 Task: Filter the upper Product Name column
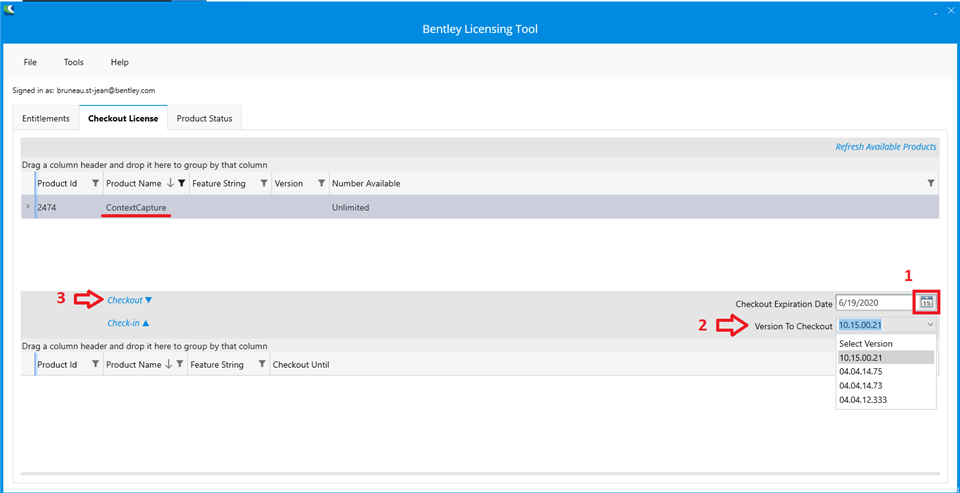(x=181, y=184)
